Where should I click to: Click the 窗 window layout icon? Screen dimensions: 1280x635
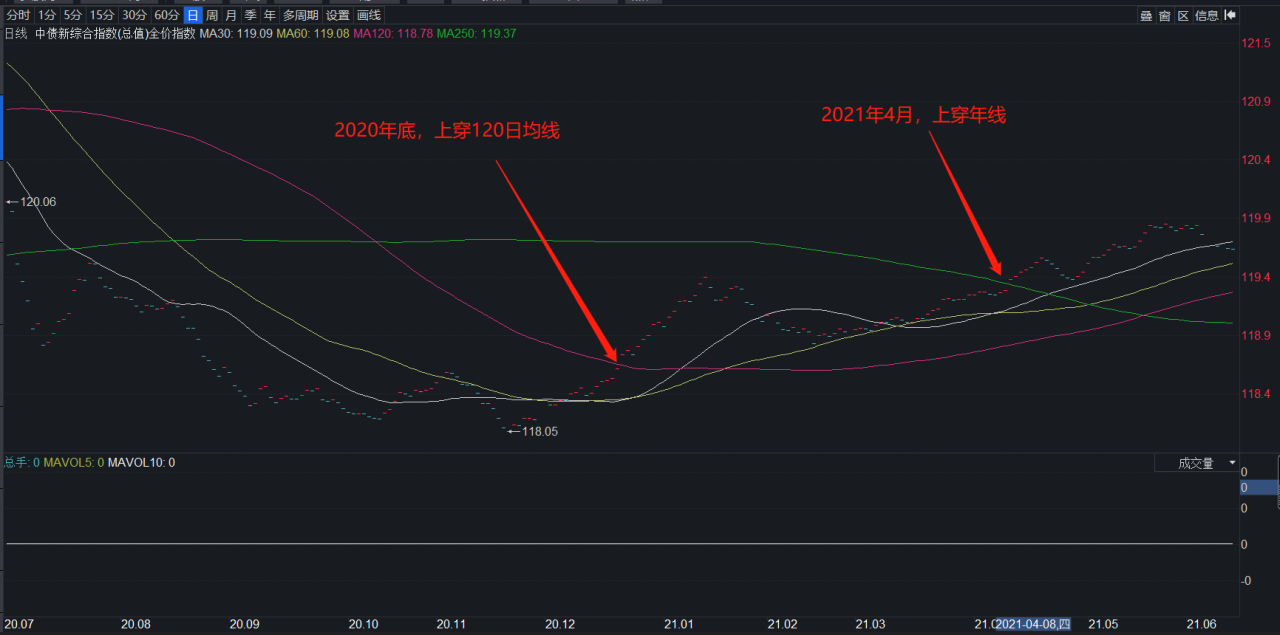point(1165,16)
